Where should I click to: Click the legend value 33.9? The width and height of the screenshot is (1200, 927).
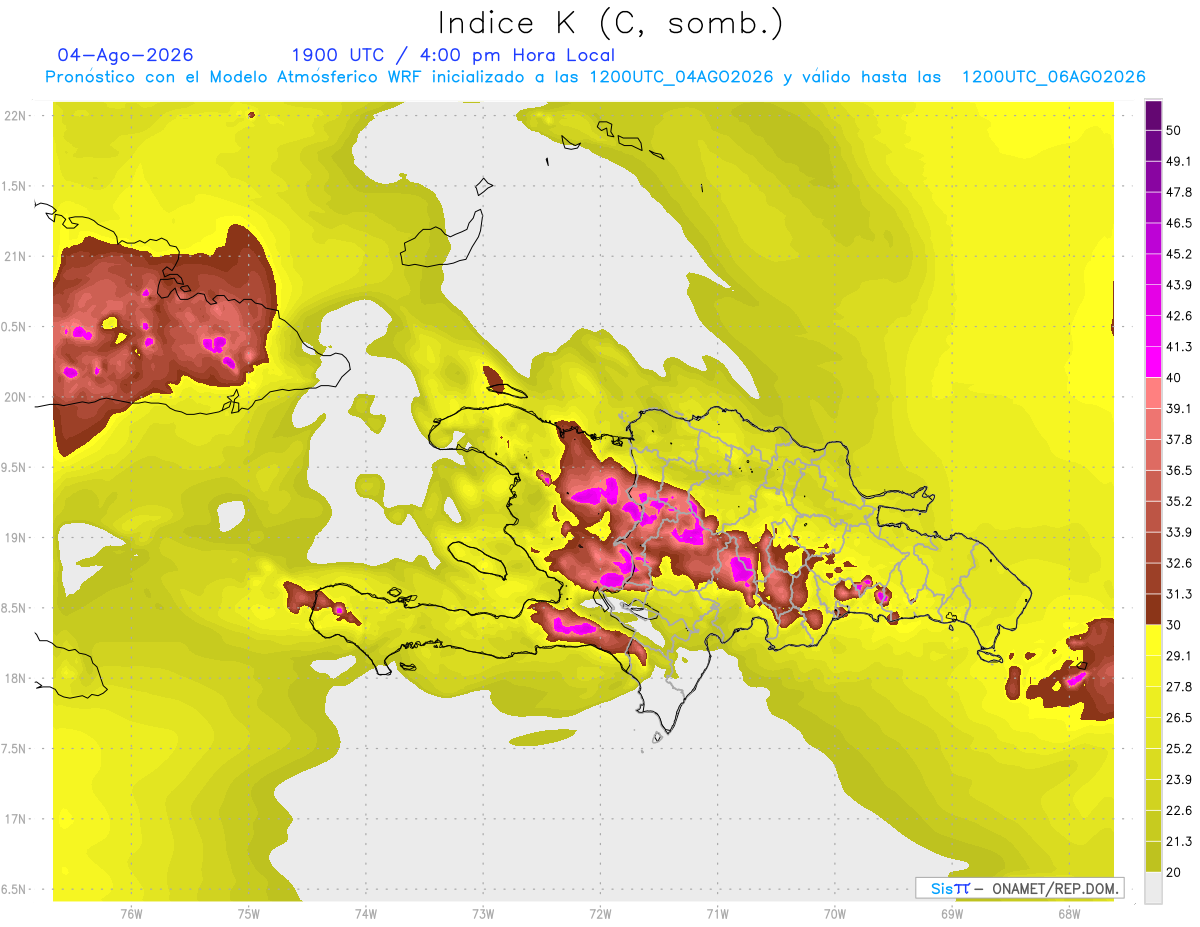1180,532
